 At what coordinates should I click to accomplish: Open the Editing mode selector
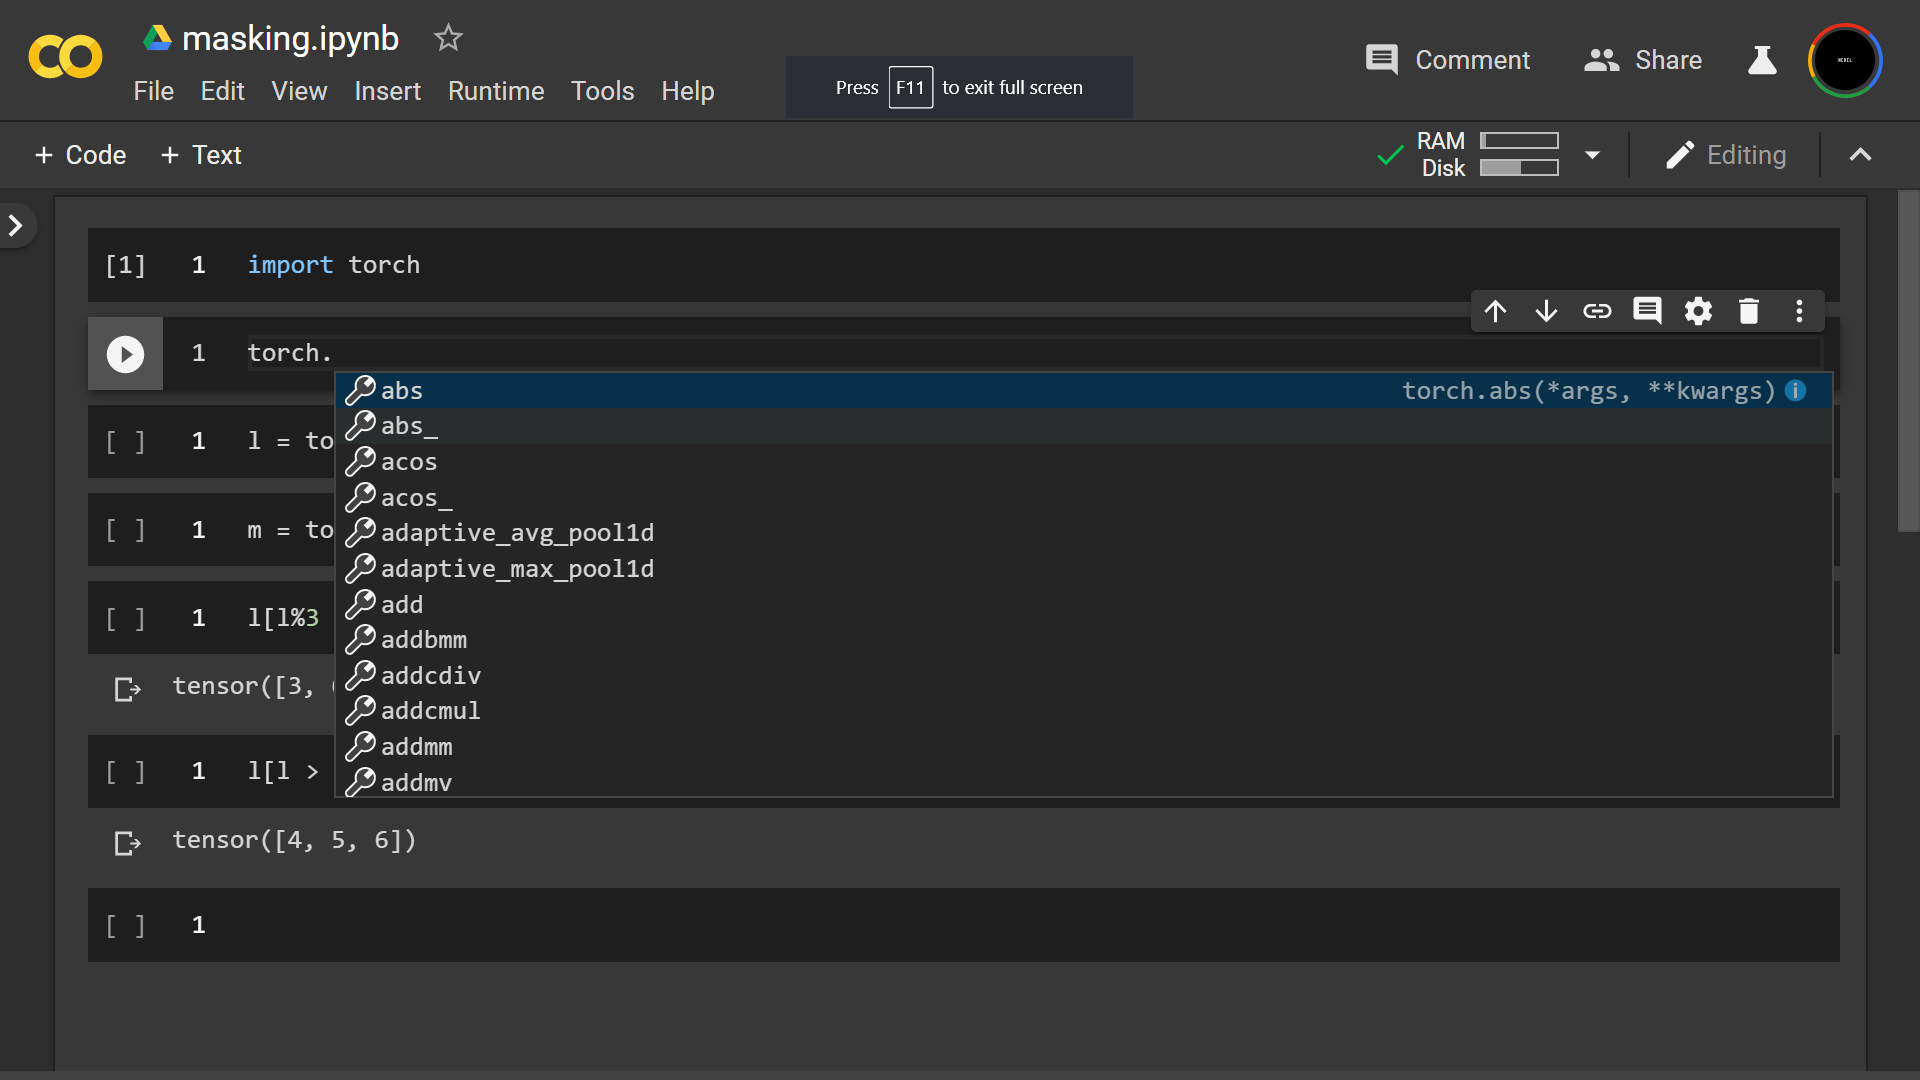tap(1726, 155)
